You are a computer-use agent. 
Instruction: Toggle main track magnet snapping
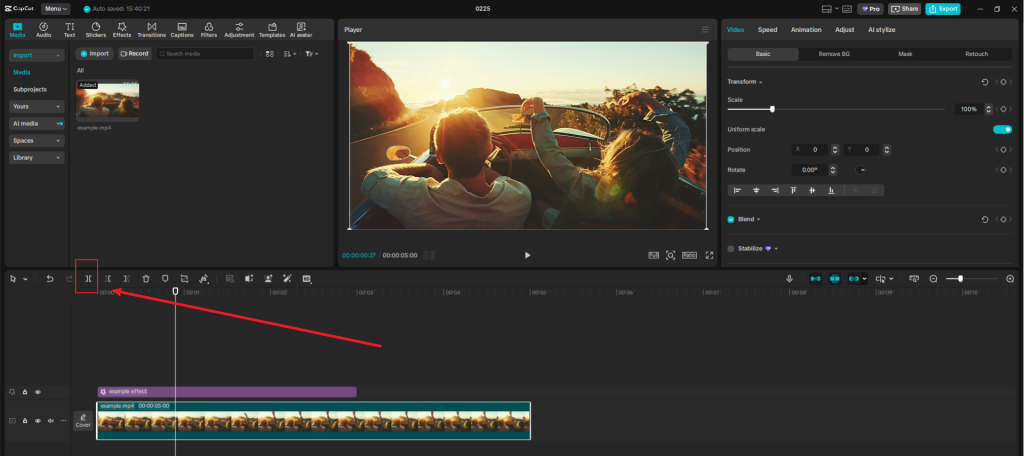(x=815, y=278)
